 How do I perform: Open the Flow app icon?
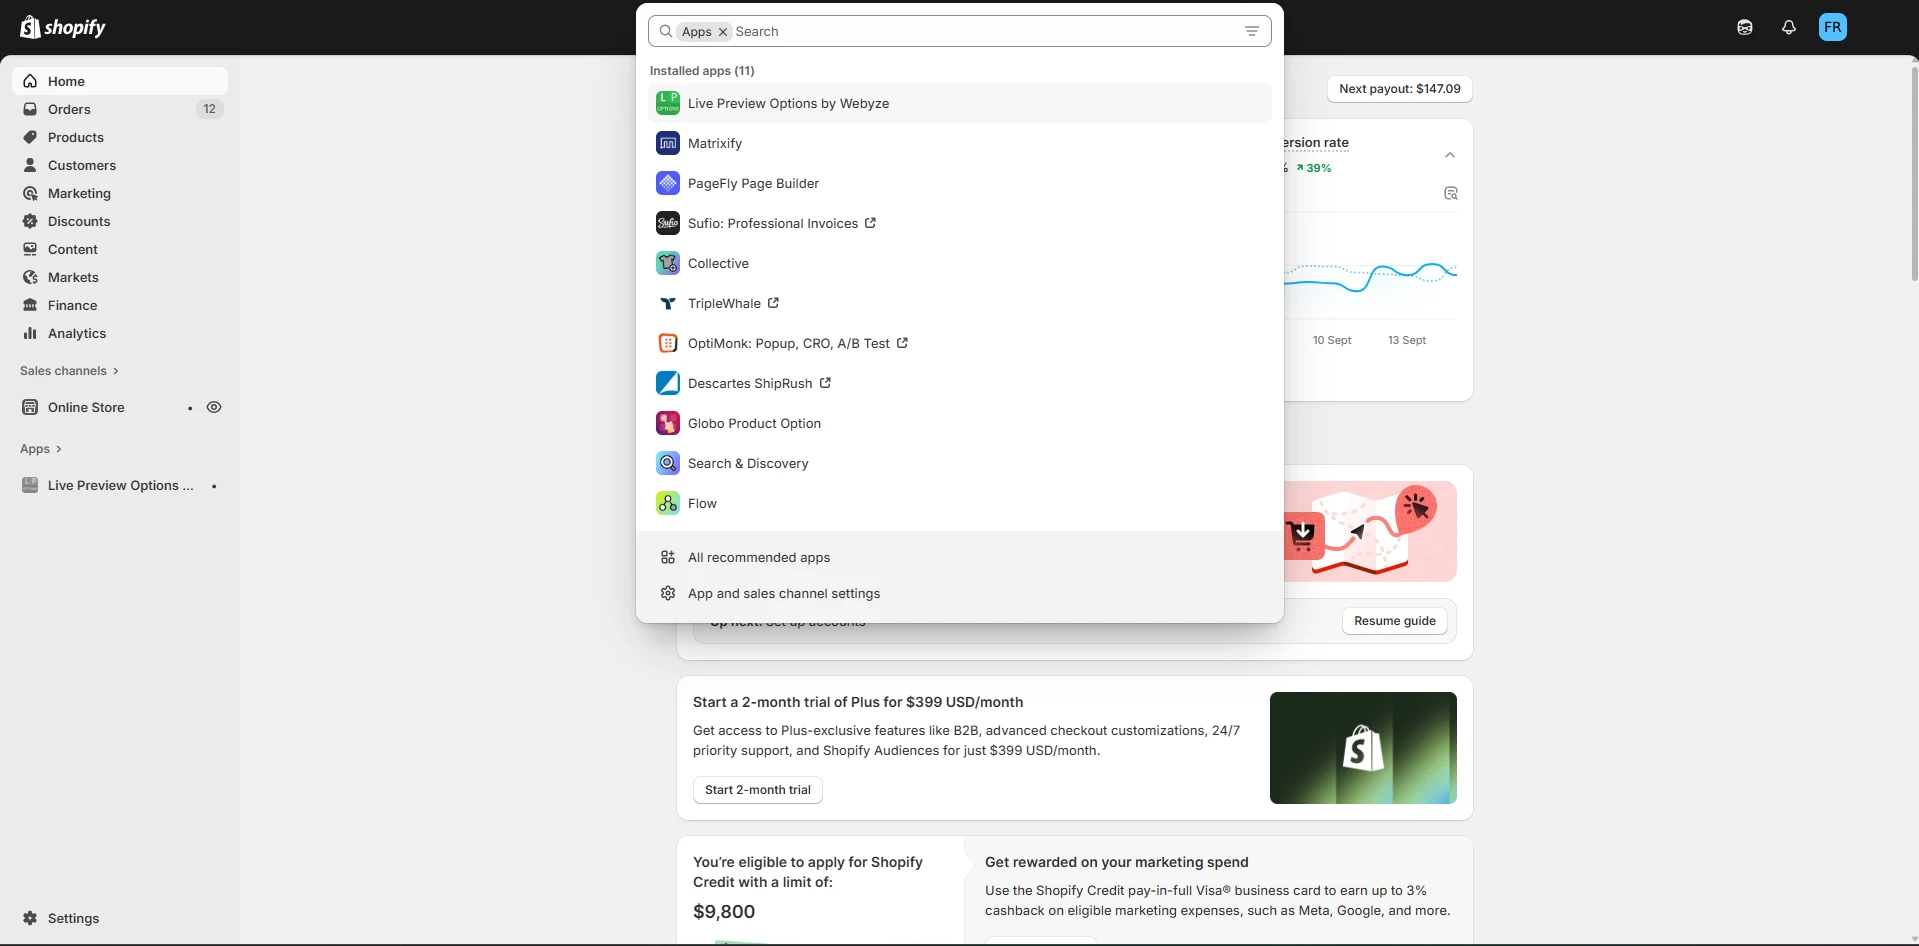tap(667, 503)
